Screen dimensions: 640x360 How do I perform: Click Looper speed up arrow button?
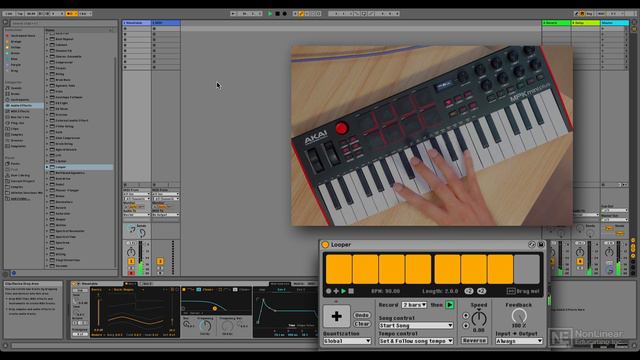click(x=466, y=316)
